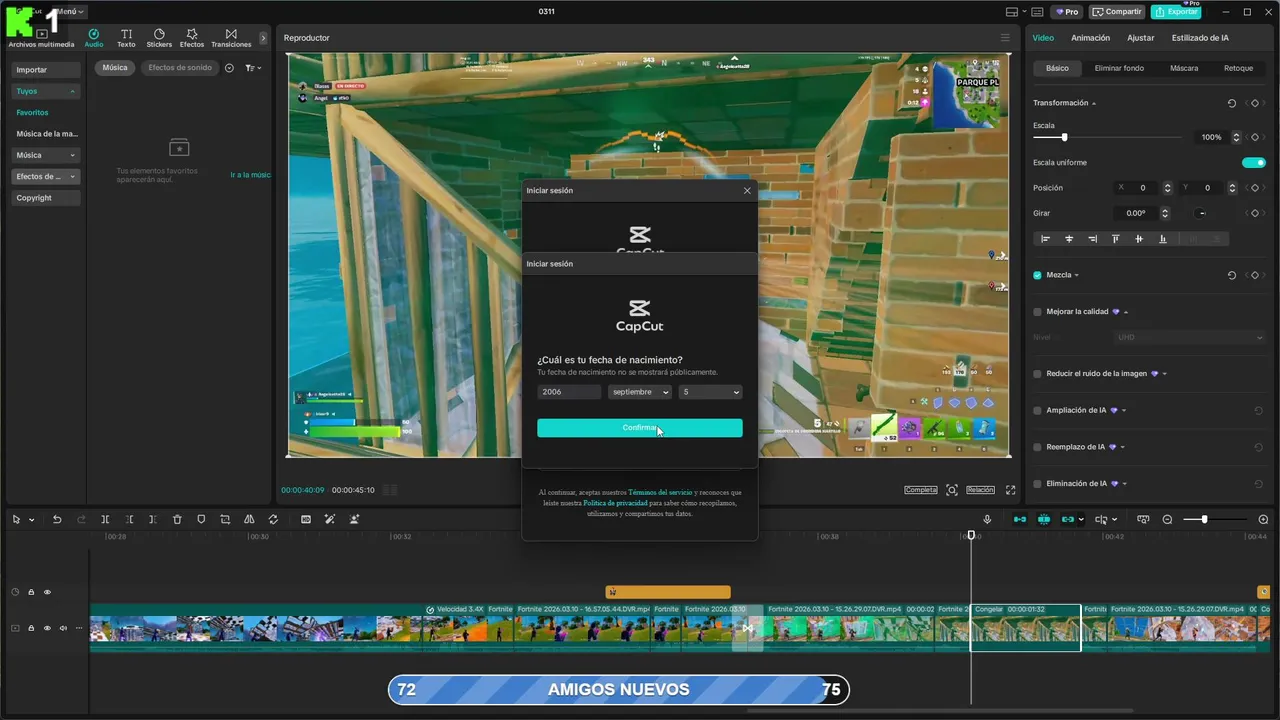Select the Máscara subtab
Viewport: 1280px width, 720px height.
pos(1184,68)
